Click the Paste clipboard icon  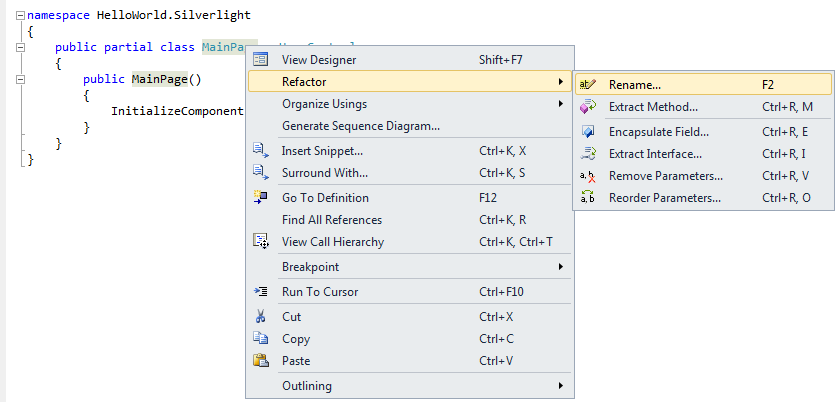pos(261,360)
